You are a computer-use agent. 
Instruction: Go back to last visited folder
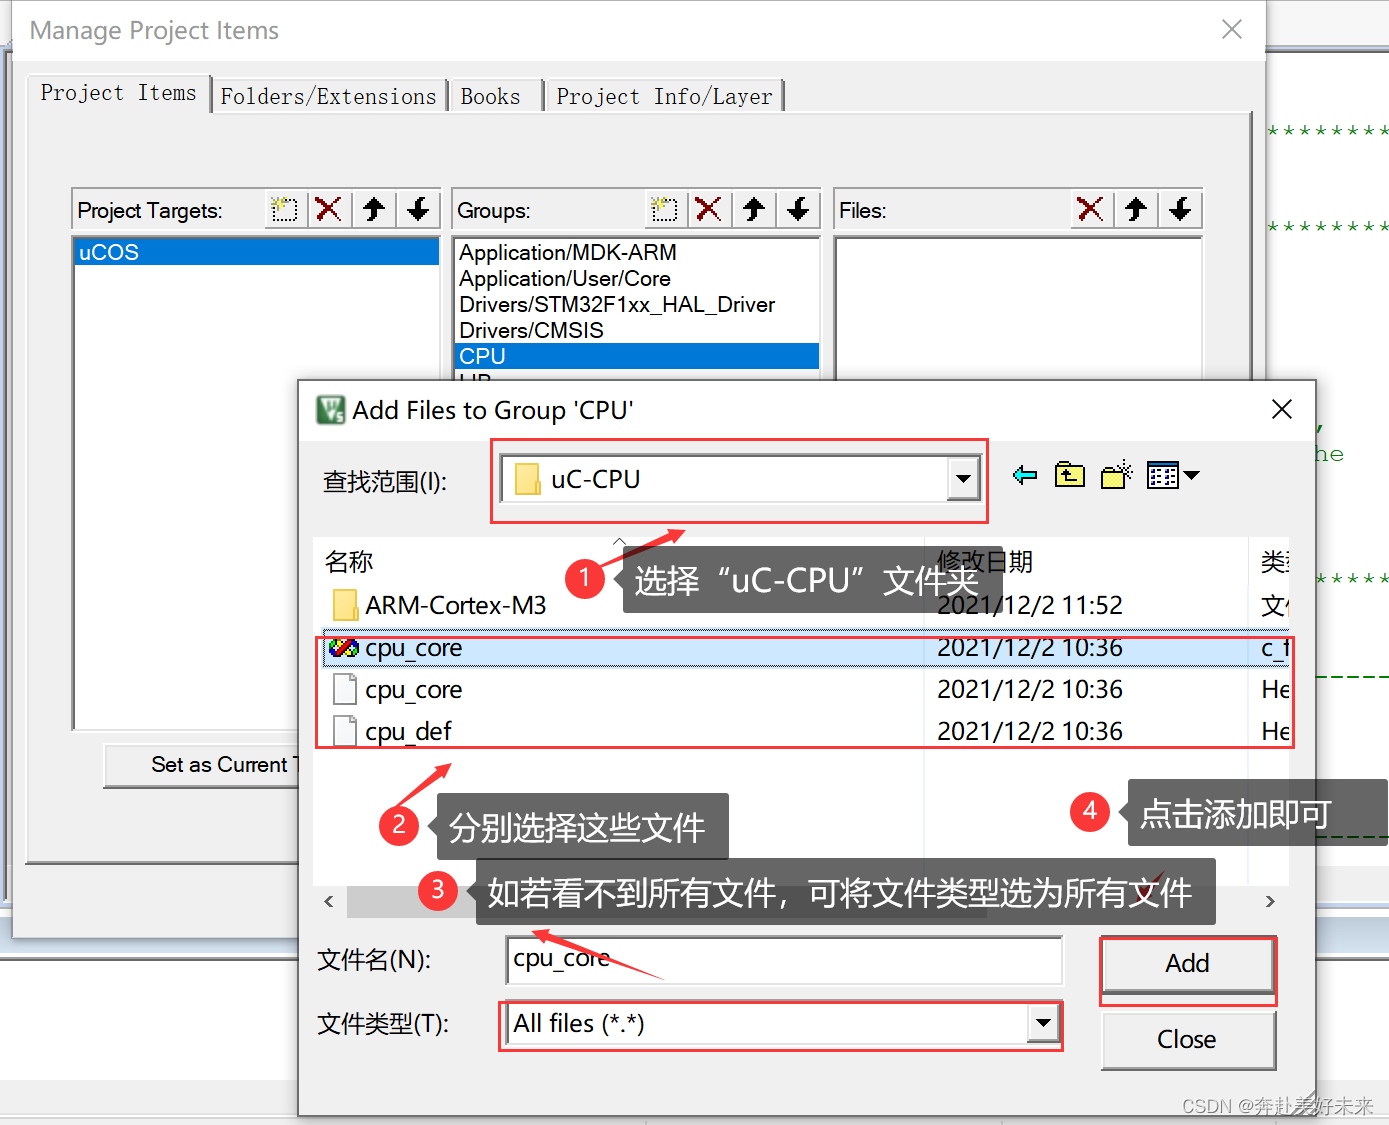[1025, 476]
